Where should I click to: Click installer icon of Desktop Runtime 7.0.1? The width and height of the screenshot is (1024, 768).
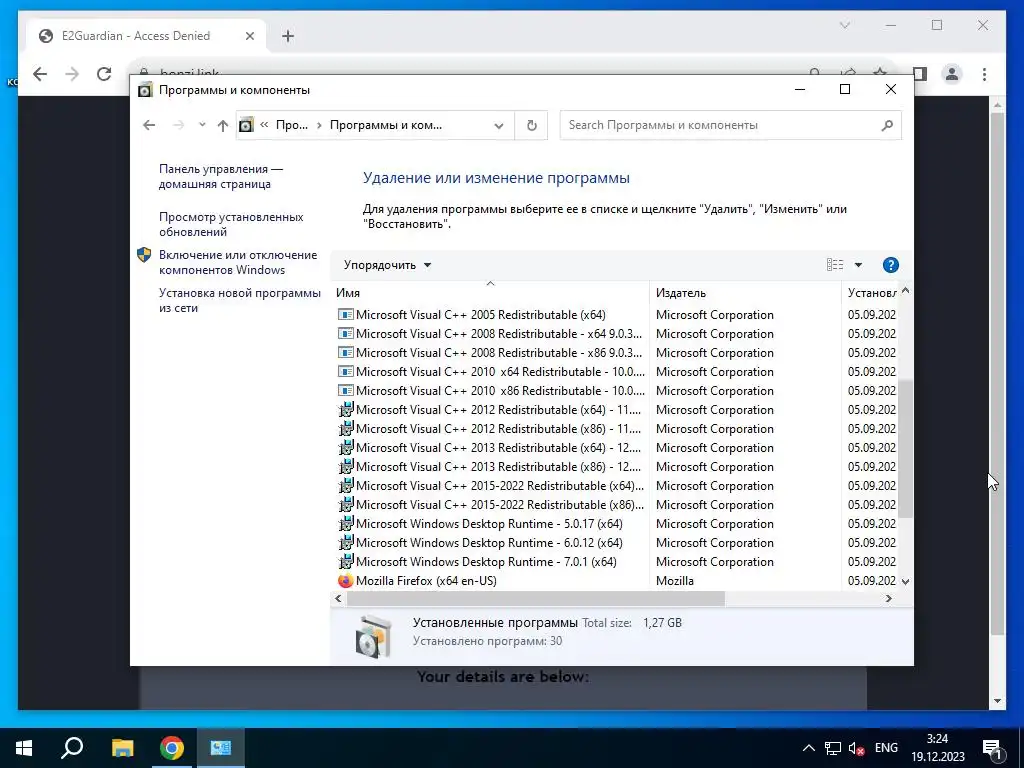pos(345,562)
